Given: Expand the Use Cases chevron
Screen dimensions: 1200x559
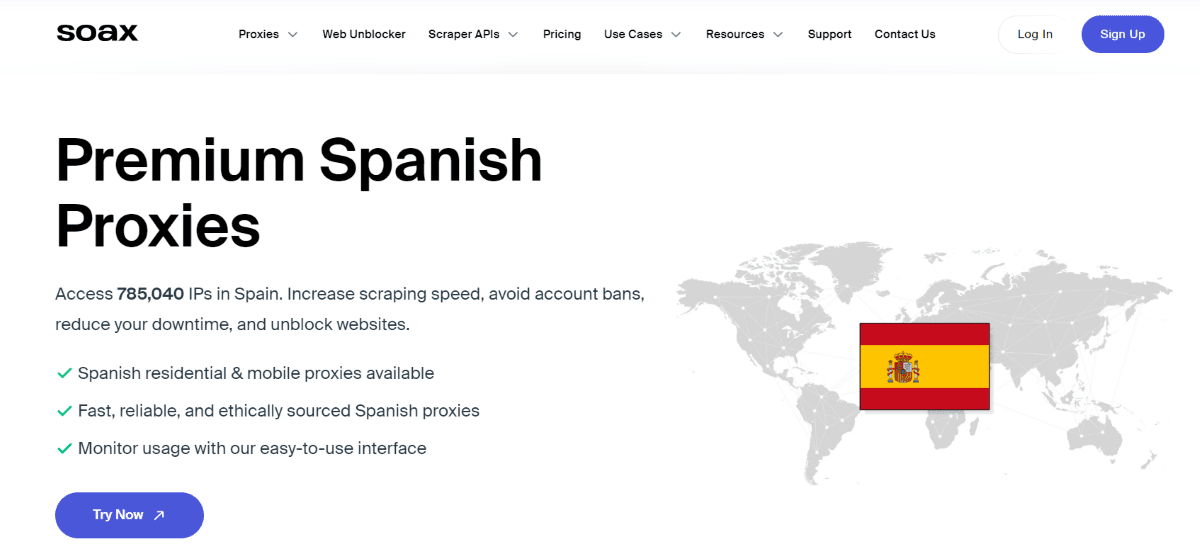Looking at the screenshot, I should click(x=676, y=34).
